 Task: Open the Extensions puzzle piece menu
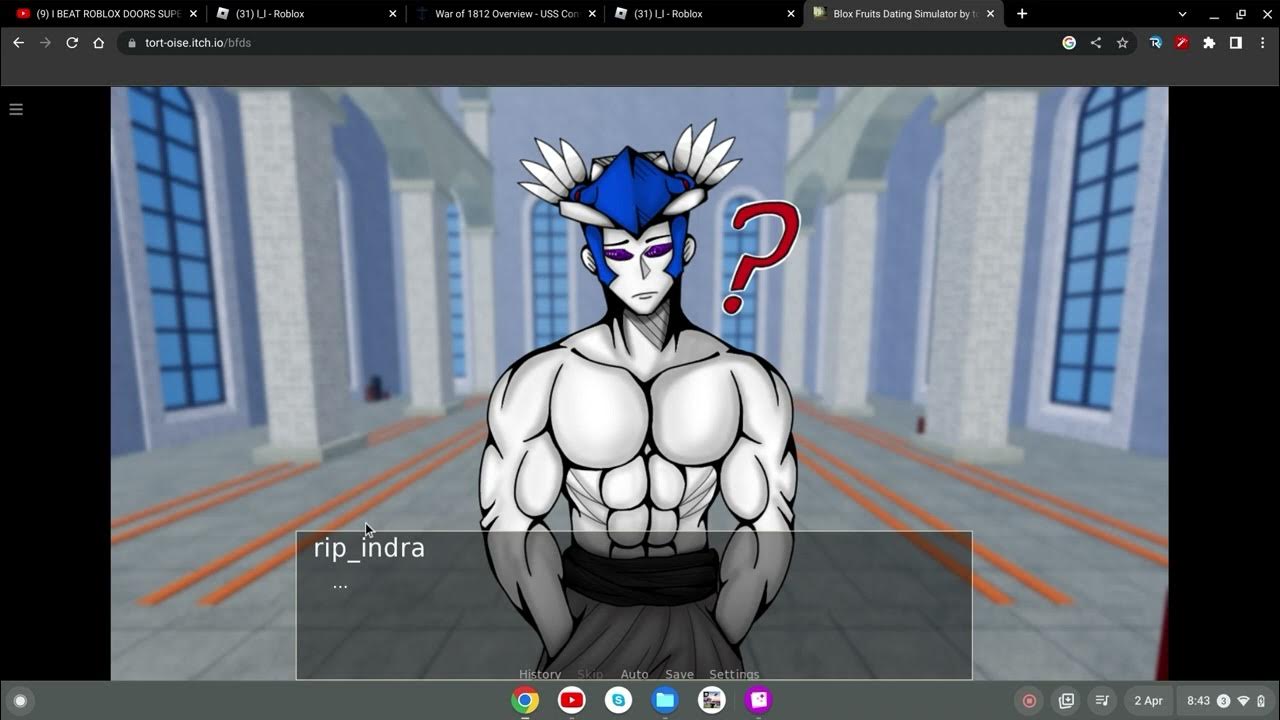1209,43
